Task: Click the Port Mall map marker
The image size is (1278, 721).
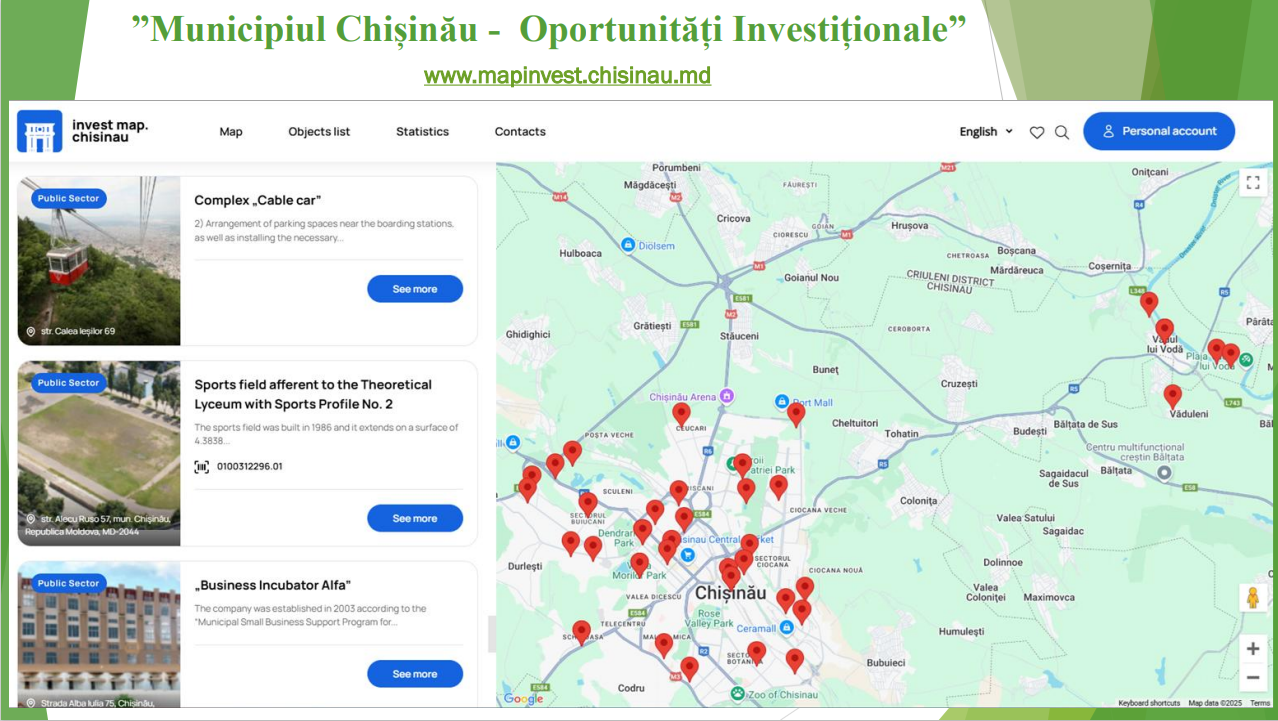Action: (783, 402)
